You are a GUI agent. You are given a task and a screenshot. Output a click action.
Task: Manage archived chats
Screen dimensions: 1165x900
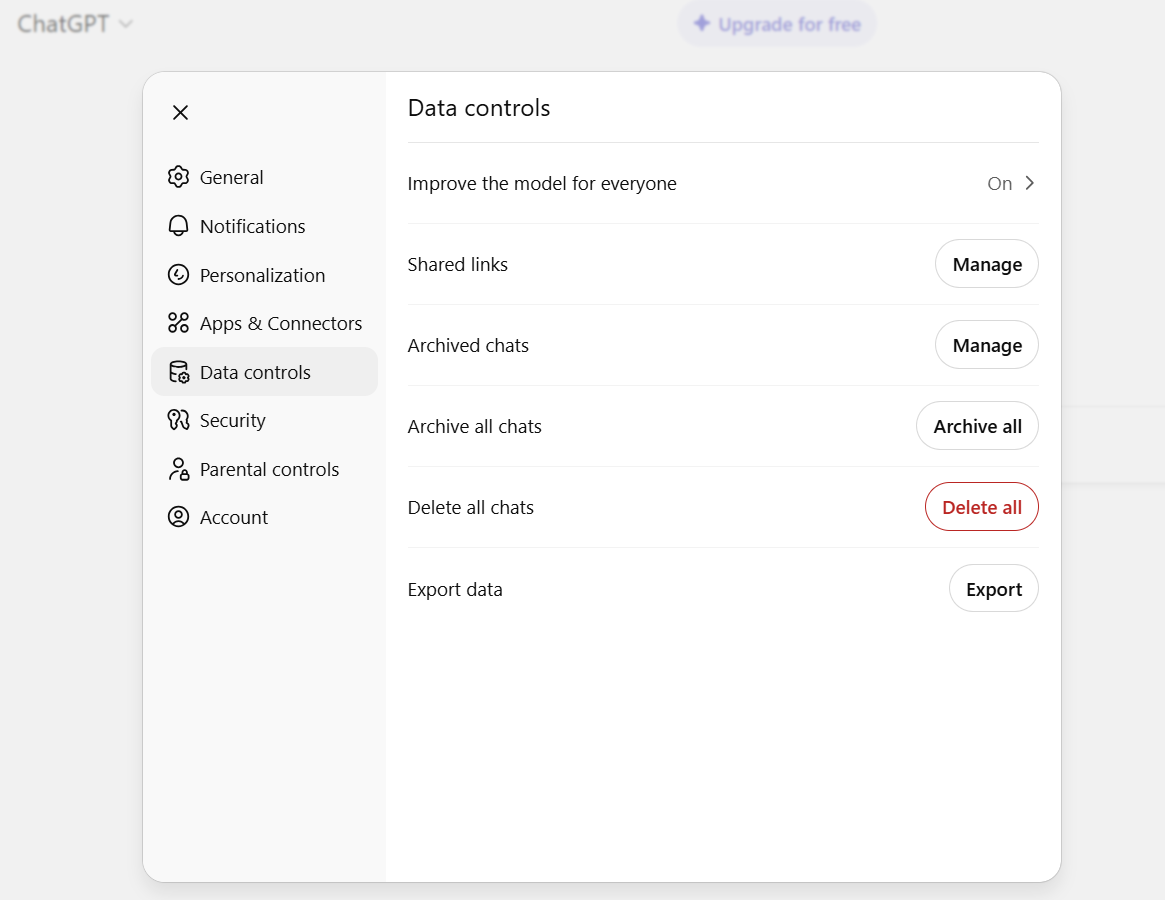(986, 345)
